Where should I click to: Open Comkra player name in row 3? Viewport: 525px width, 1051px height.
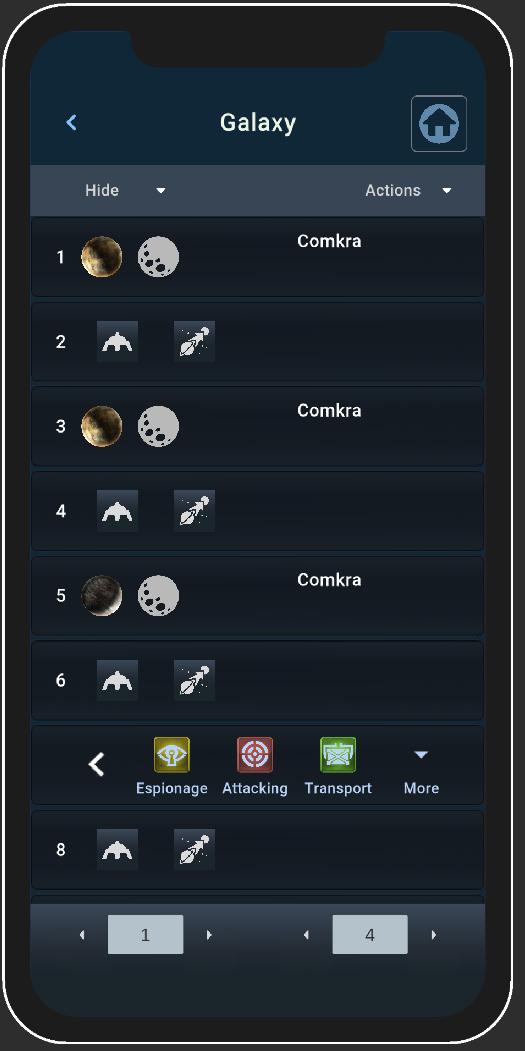click(x=329, y=411)
